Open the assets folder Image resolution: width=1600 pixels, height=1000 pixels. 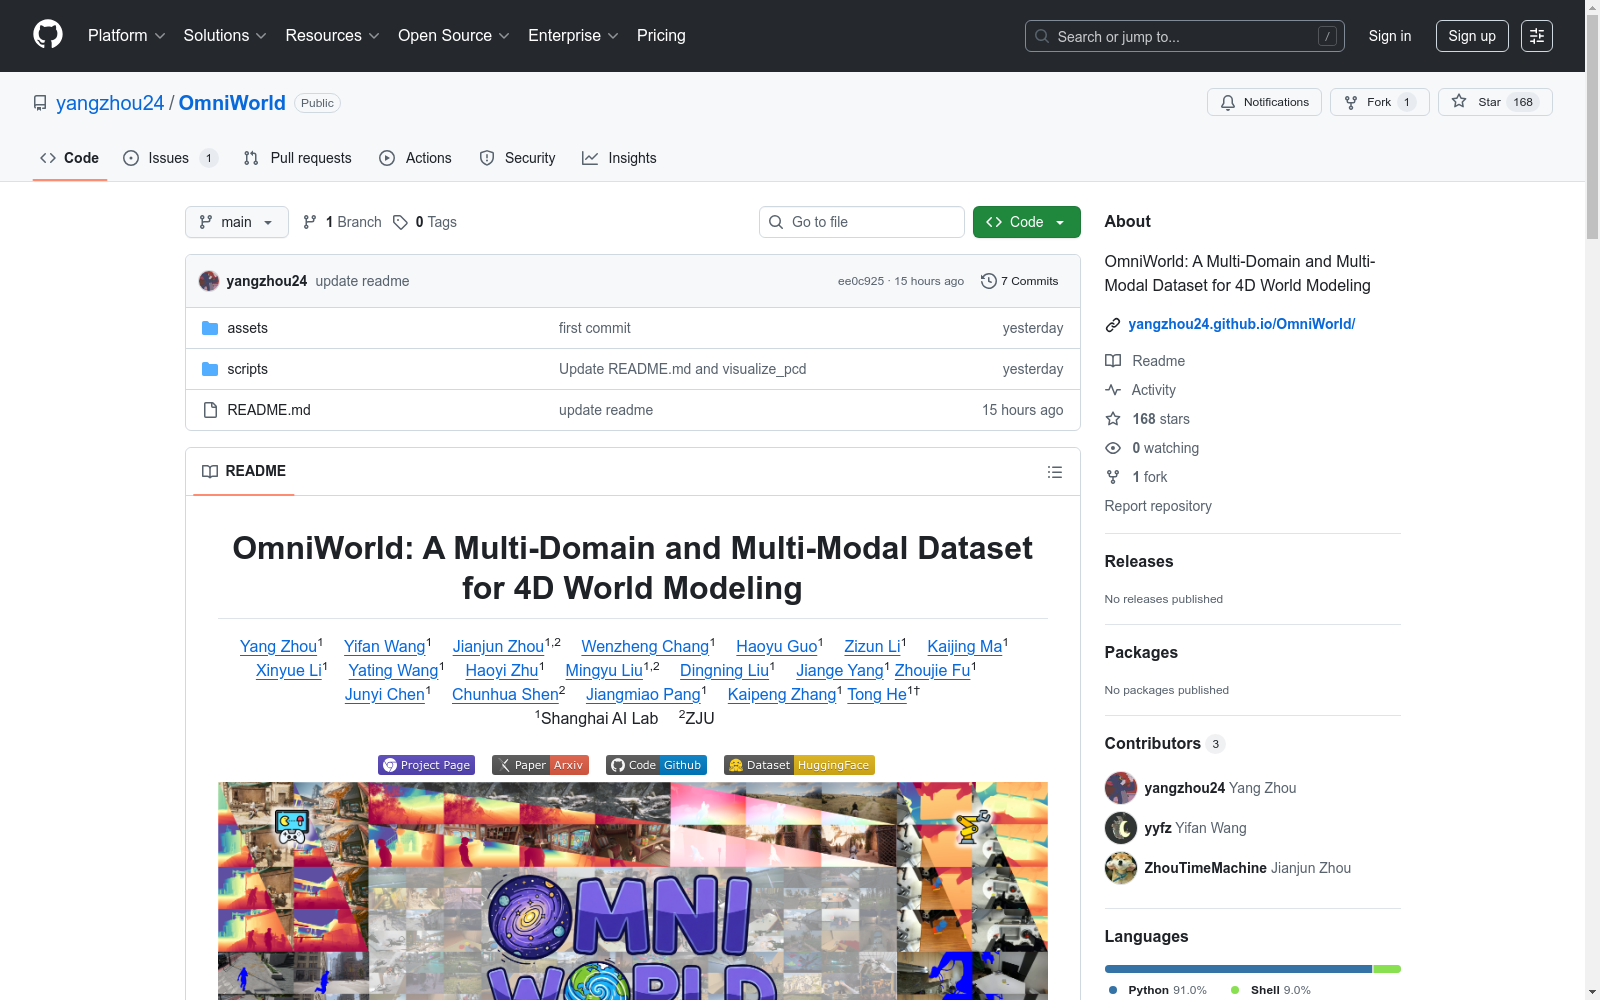coord(247,328)
